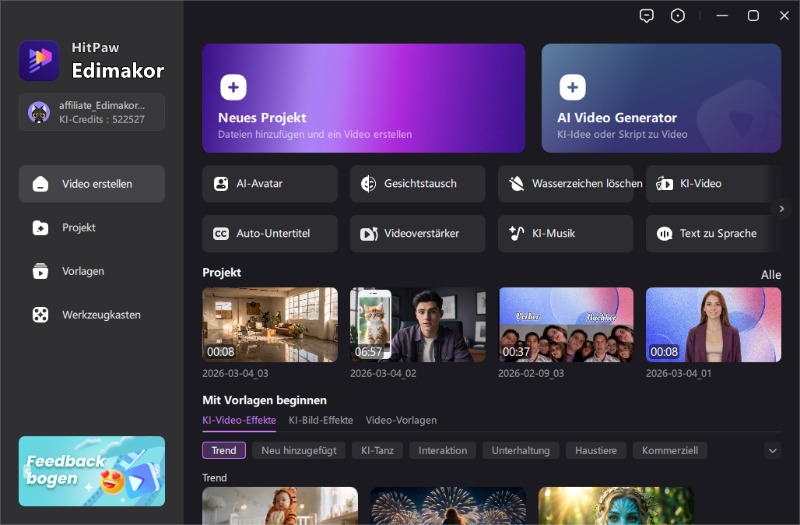
Task: Switch to the KI-Video-Effekte tab
Action: click(x=239, y=420)
